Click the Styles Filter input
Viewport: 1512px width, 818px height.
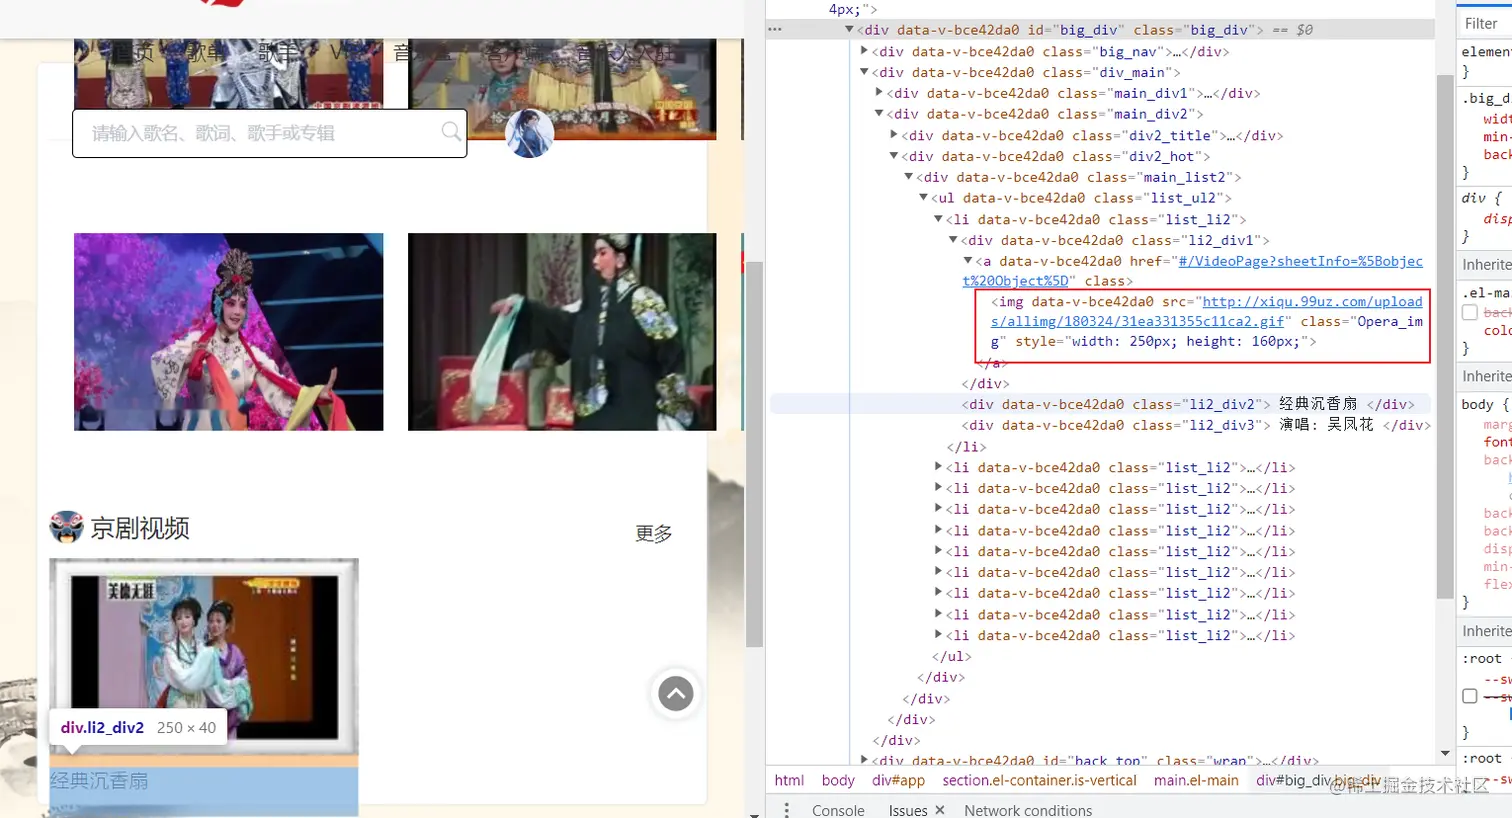[x=1485, y=23]
